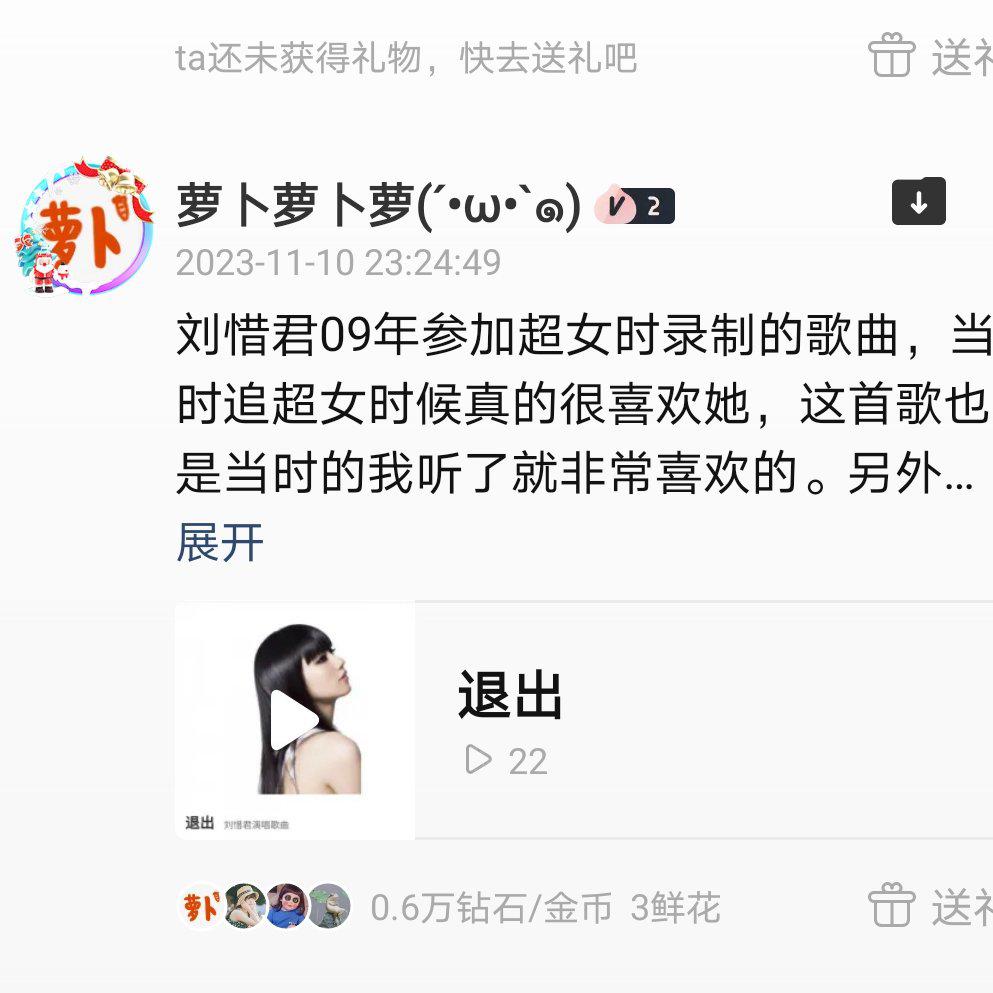View the 0.6万钻石/金币 gift total
The image size is (993, 993).
(x=491, y=907)
